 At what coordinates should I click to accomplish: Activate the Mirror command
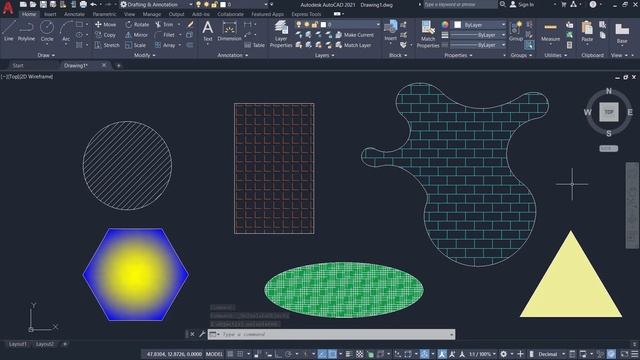137,35
